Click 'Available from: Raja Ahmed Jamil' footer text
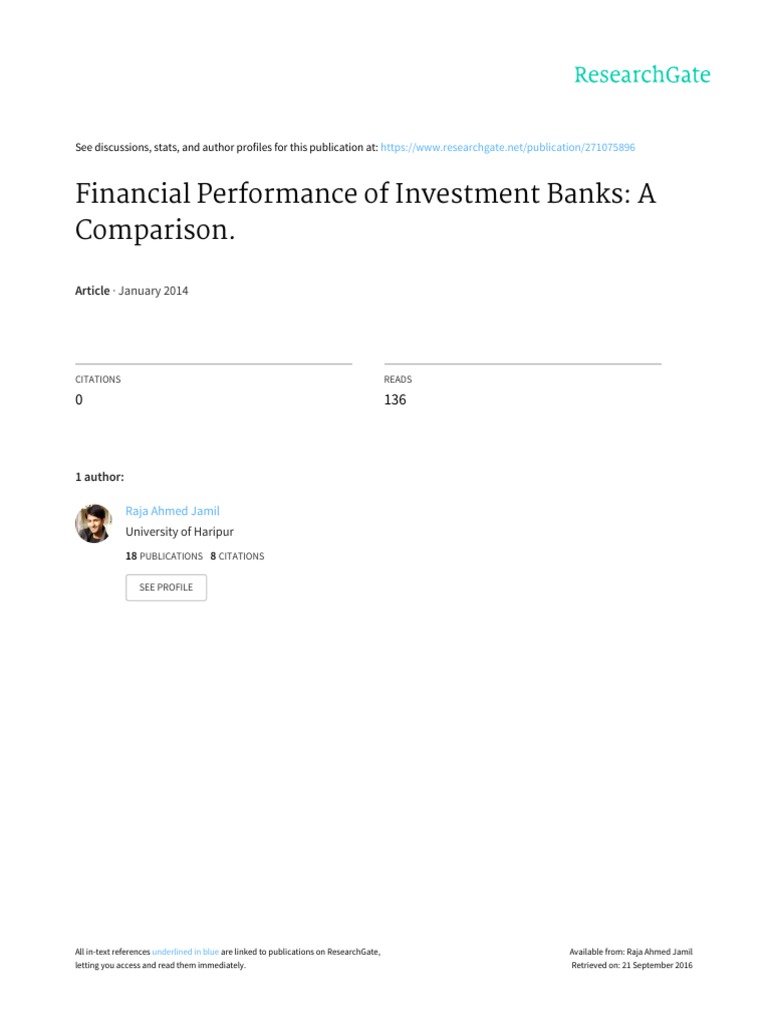 coord(631,952)
